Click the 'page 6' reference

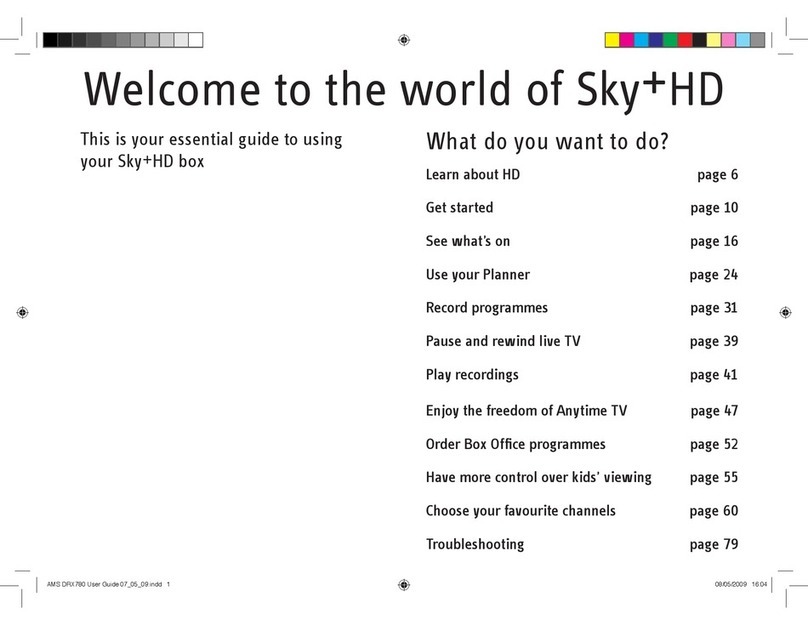click(717, 175)
